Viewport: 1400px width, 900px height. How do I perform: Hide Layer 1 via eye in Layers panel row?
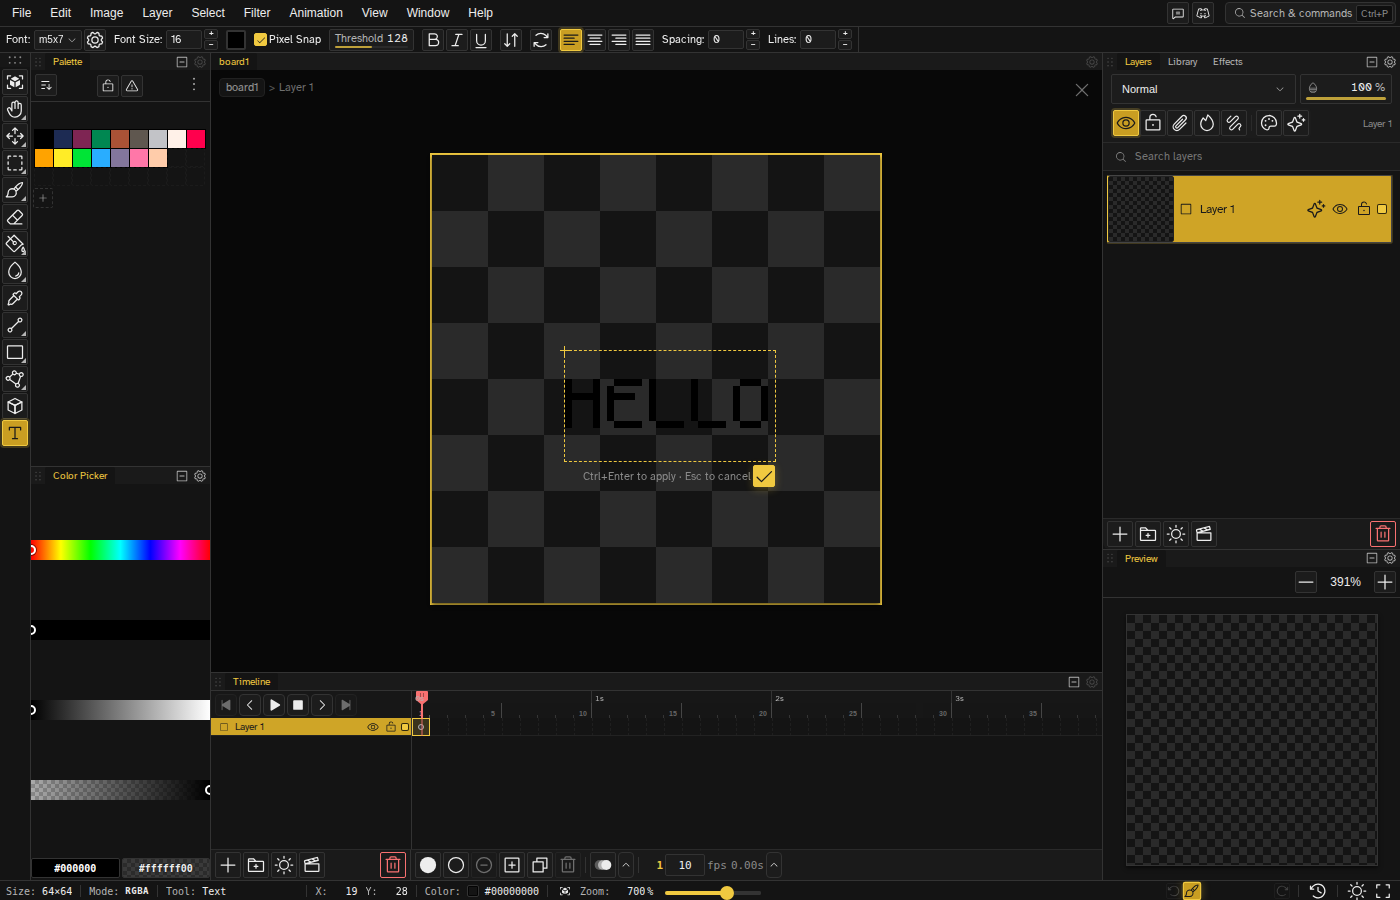pyautogui.click(x=1340, y=209)
